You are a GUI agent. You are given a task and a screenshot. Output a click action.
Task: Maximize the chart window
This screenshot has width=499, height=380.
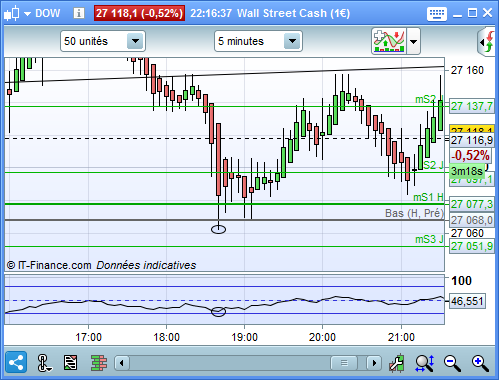tap(472, 13)
